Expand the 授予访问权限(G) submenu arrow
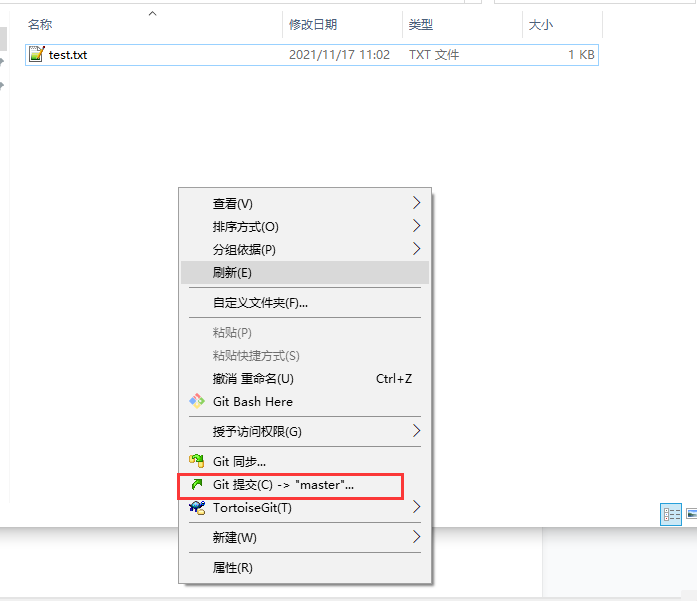The image size is (697, 601). (x=417, y=431)
